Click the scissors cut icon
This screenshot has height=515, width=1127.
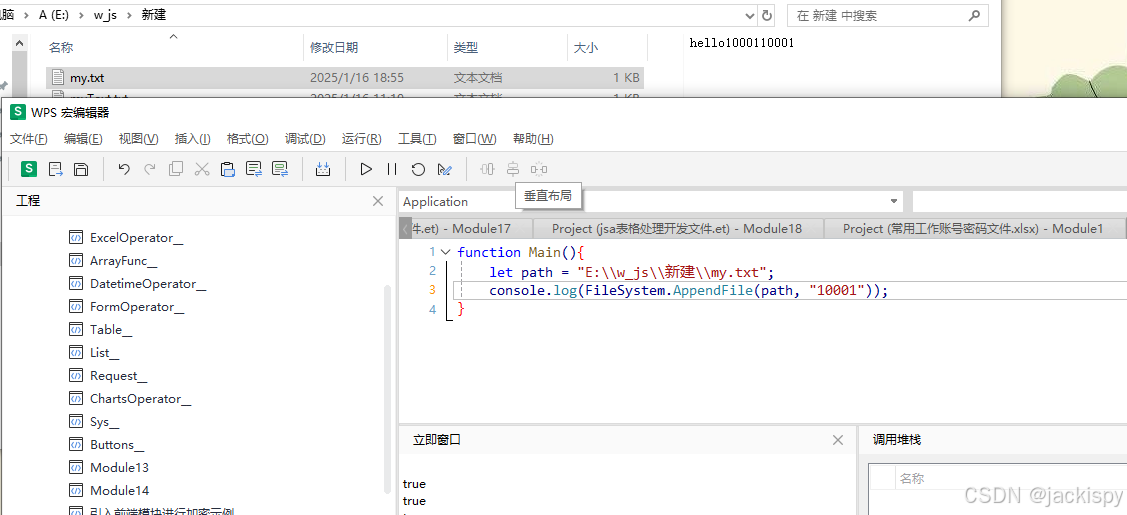point(202,169)
